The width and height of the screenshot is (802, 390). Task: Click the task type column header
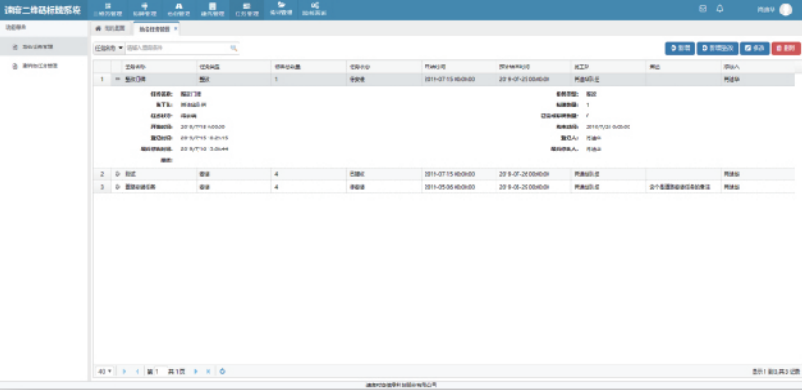[x=233, y=67]
